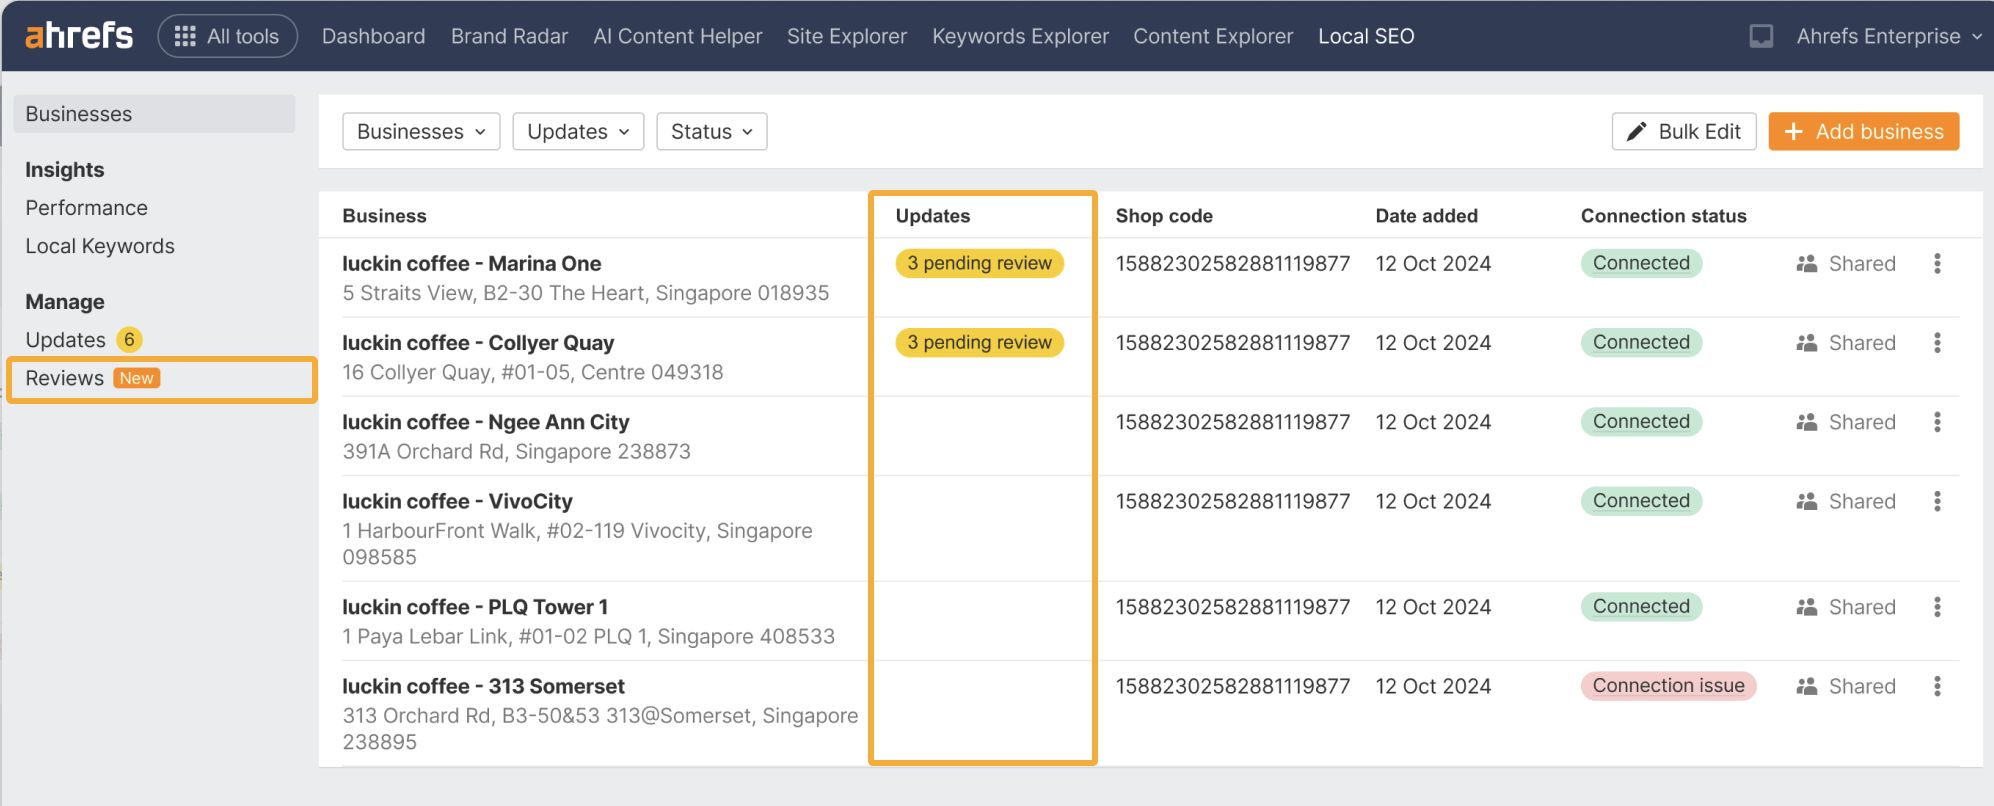Click the ahrefs logo
The height and width of the screenshot is (806, 1994).
click(79, 35)
